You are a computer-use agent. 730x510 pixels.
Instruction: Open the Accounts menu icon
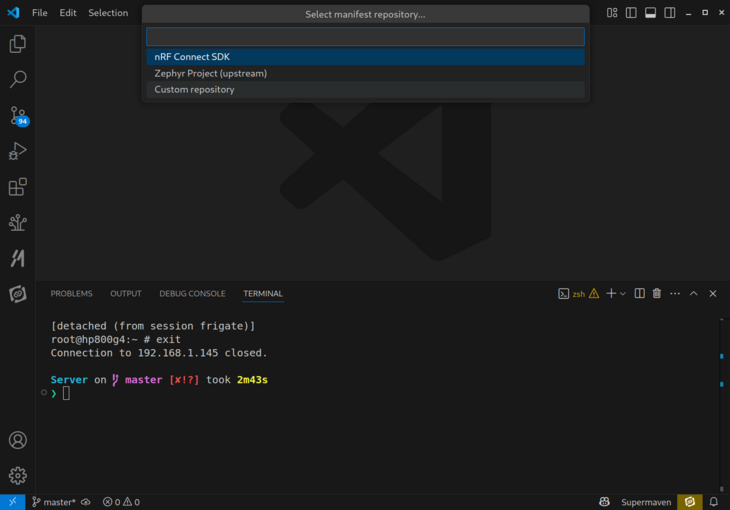click(18, 440)
